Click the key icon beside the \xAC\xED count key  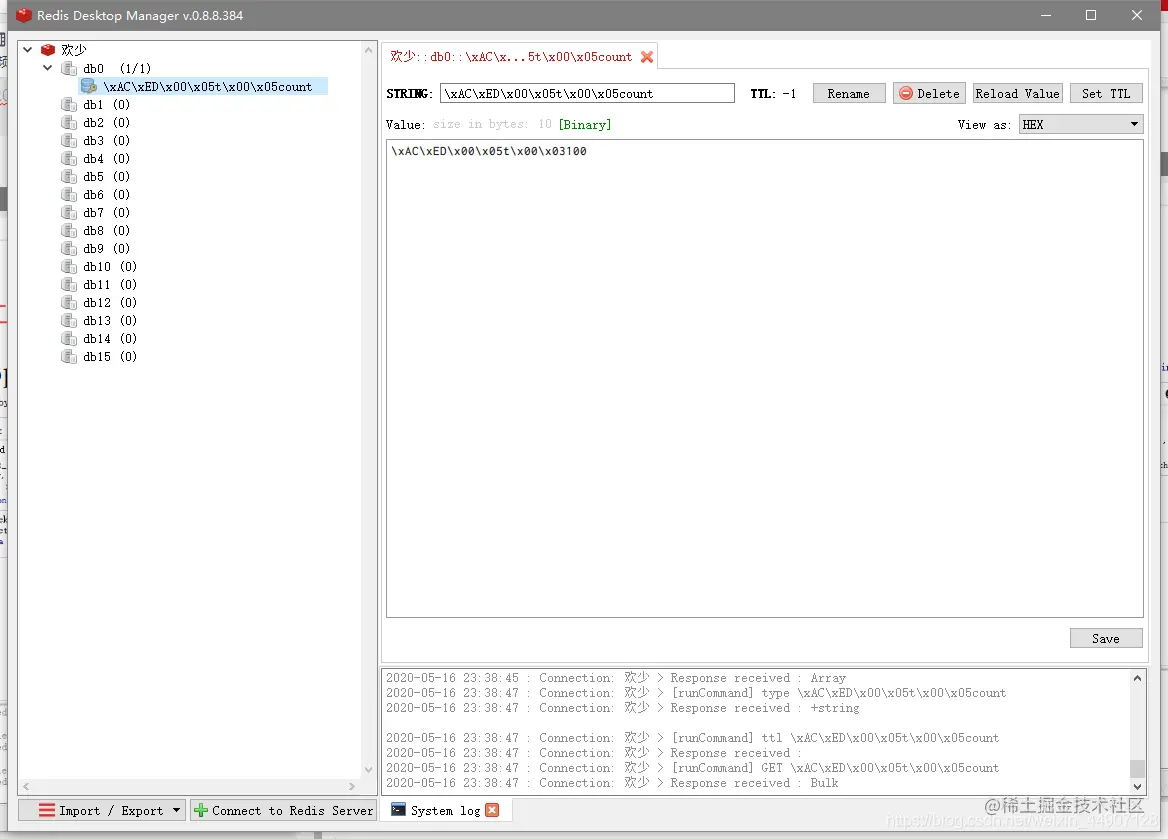pos(89,86)
